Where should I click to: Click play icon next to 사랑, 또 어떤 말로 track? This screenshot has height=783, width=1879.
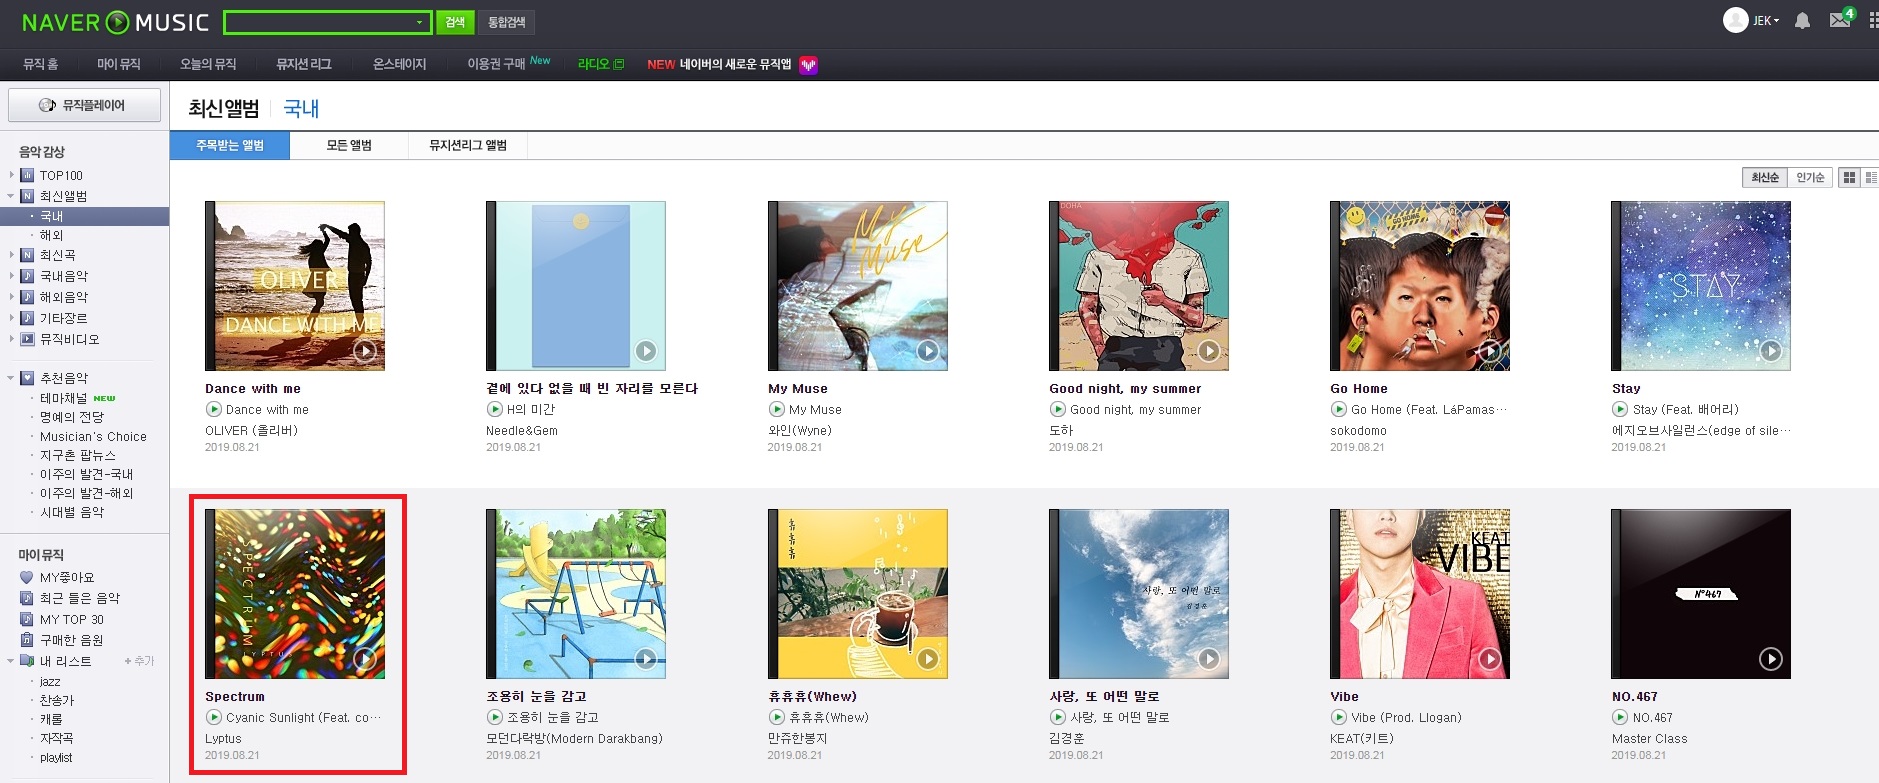tap(1057, 717)
